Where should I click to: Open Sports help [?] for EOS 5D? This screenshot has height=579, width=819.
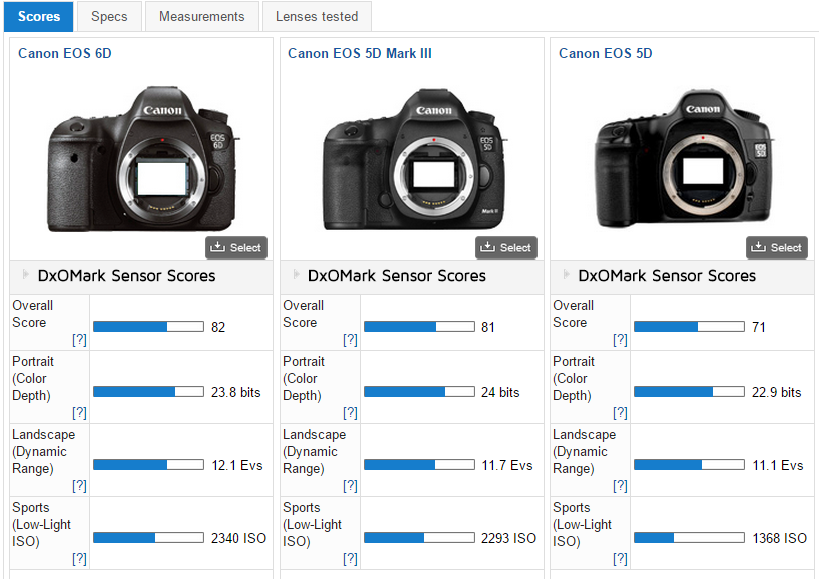(621, 559)
